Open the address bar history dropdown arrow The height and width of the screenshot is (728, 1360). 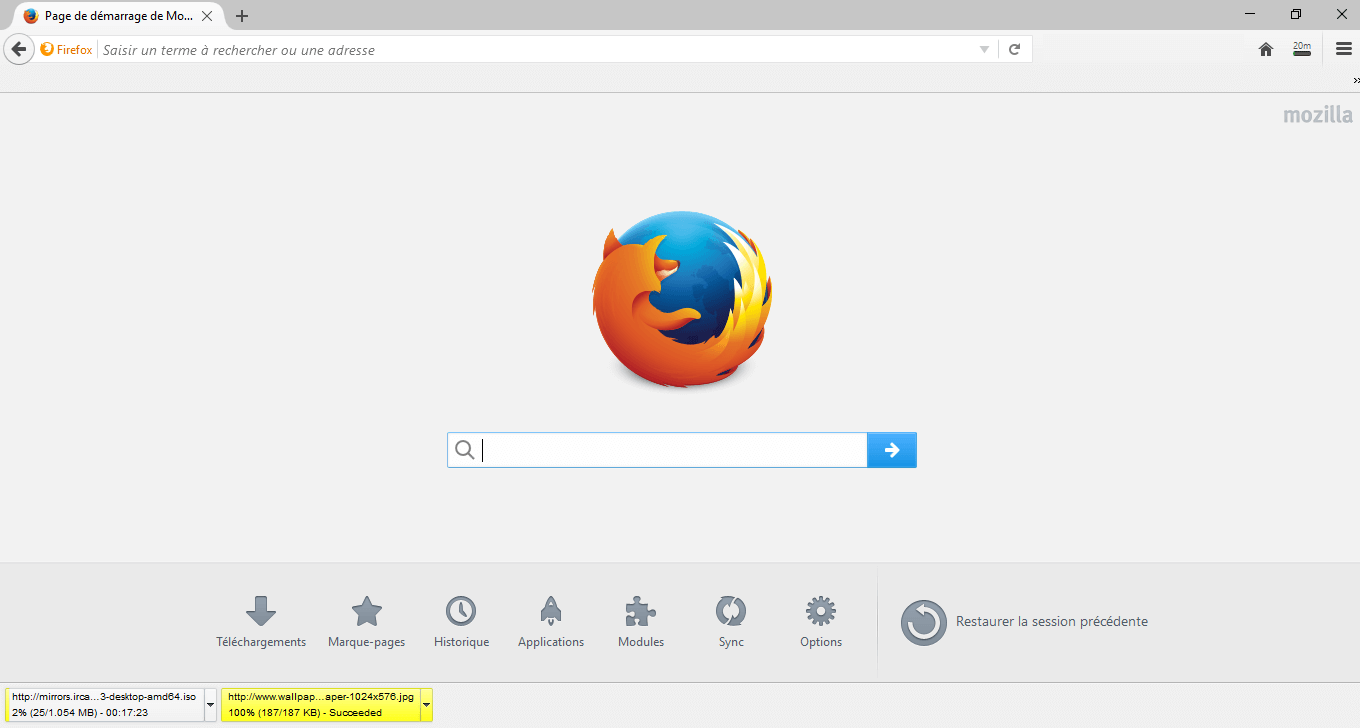984,50
